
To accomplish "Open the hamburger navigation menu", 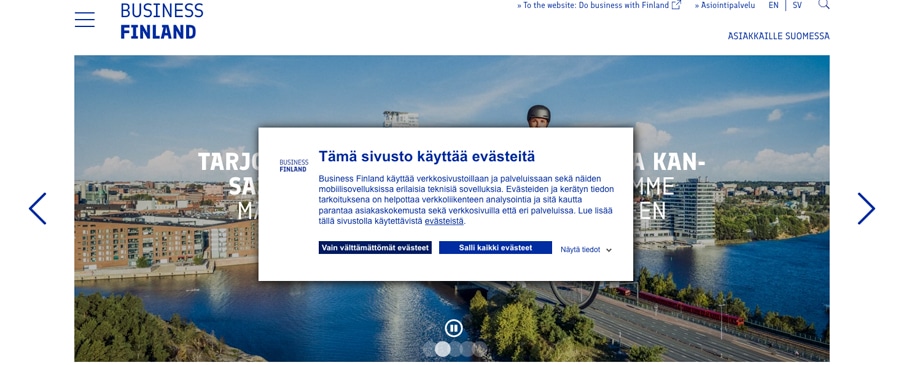I will pos(84,20).
